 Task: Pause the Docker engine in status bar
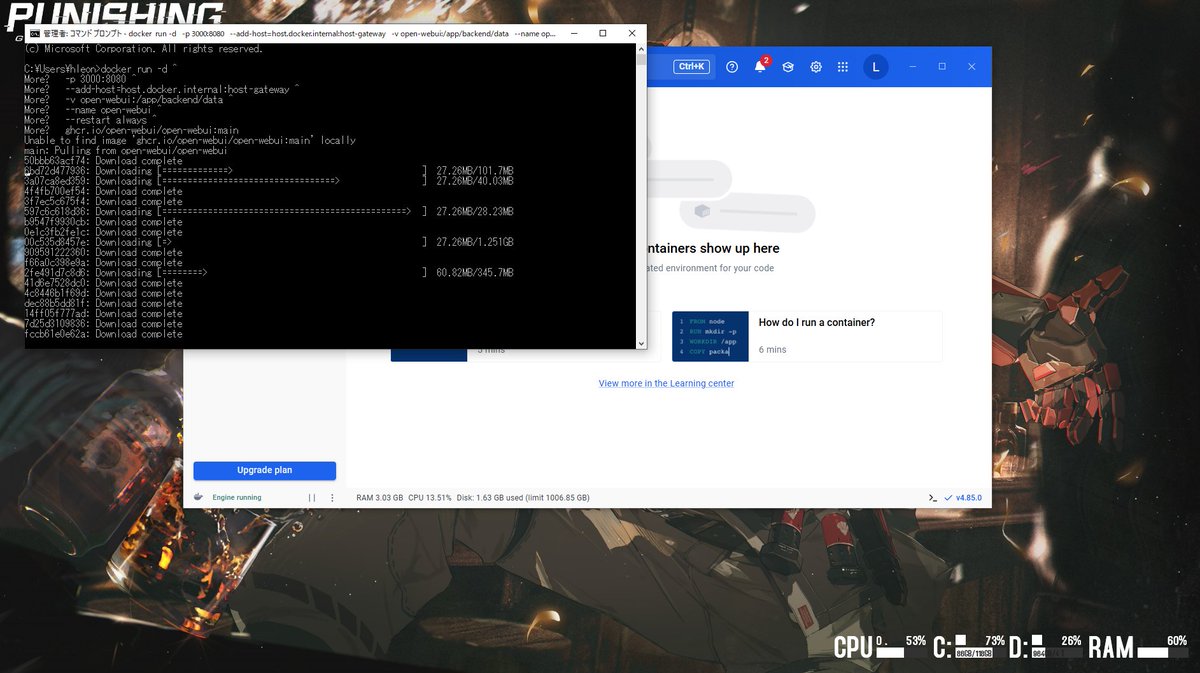click(312, 497)
